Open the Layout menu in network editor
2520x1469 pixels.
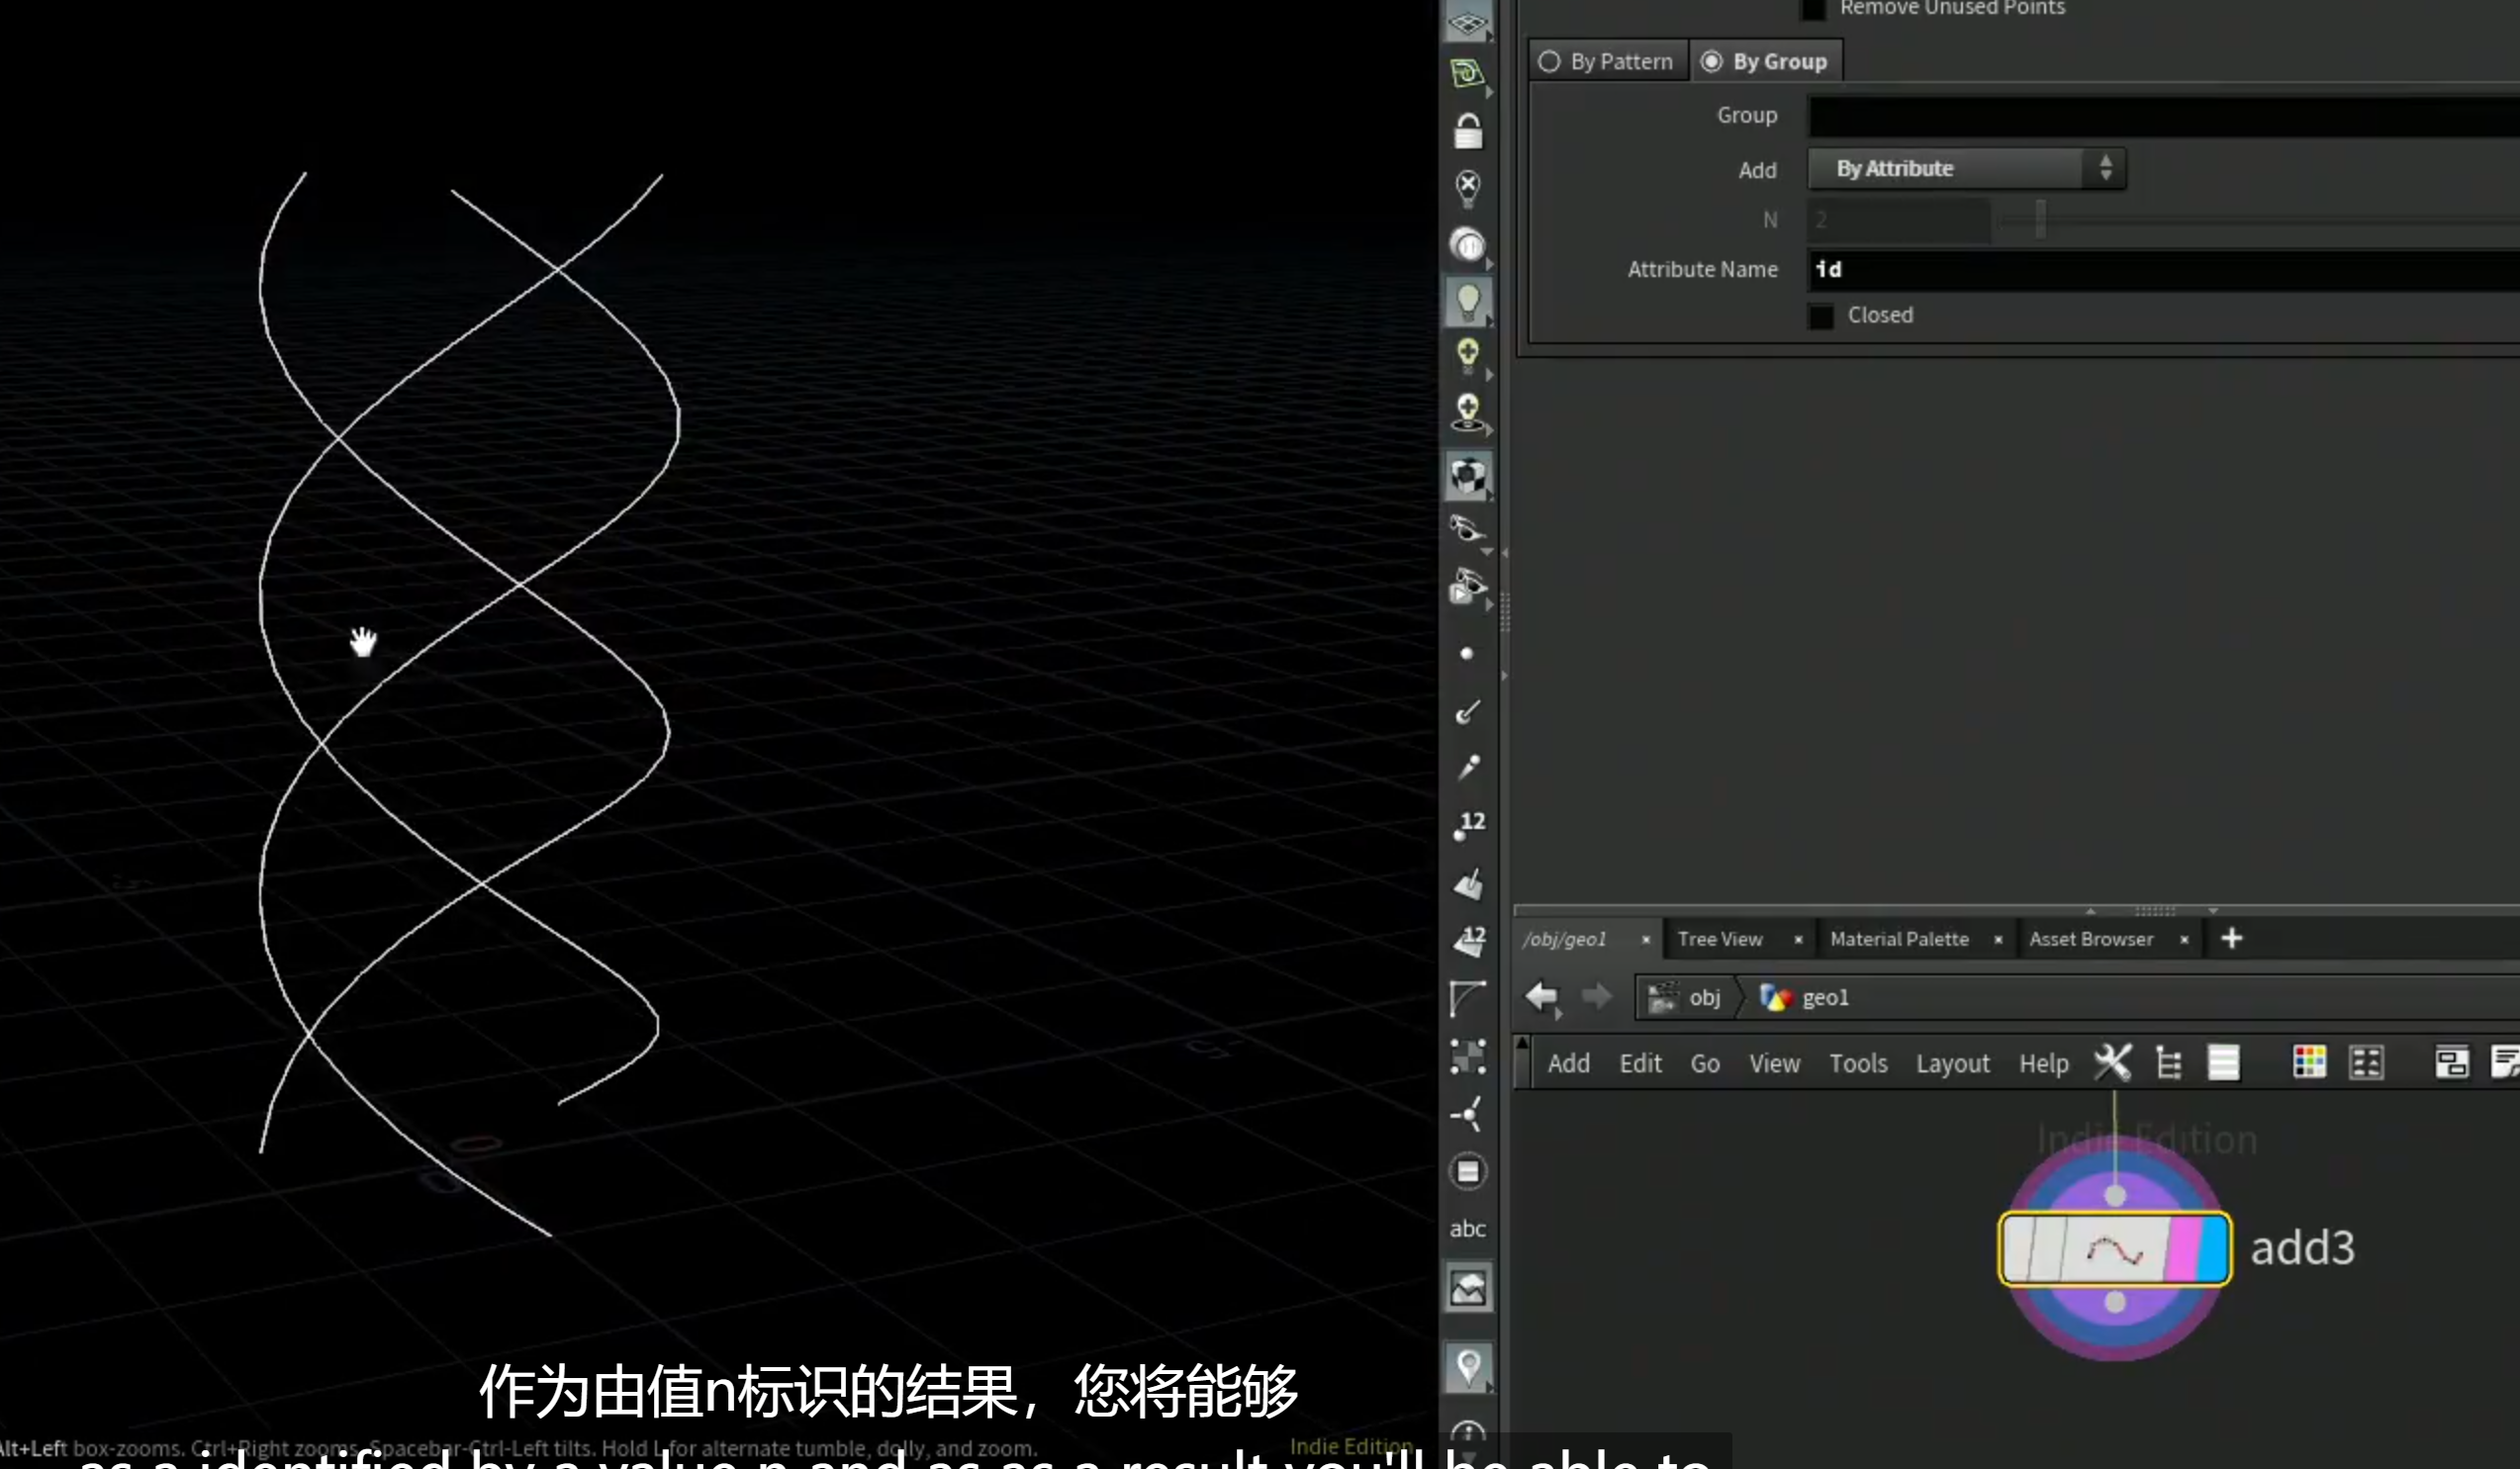pyautogui.click(x=1952, y=1064)
